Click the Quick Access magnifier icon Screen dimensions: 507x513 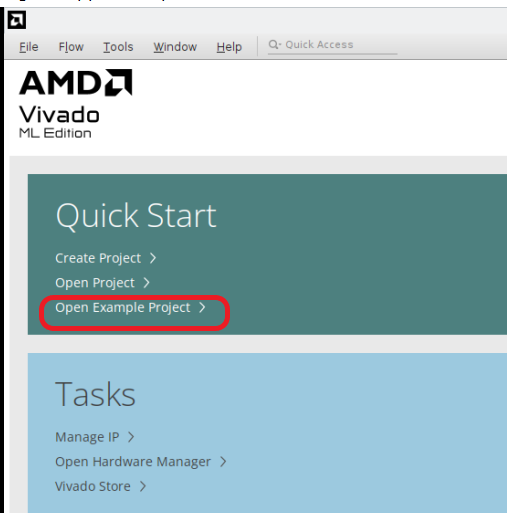[275, 44]
